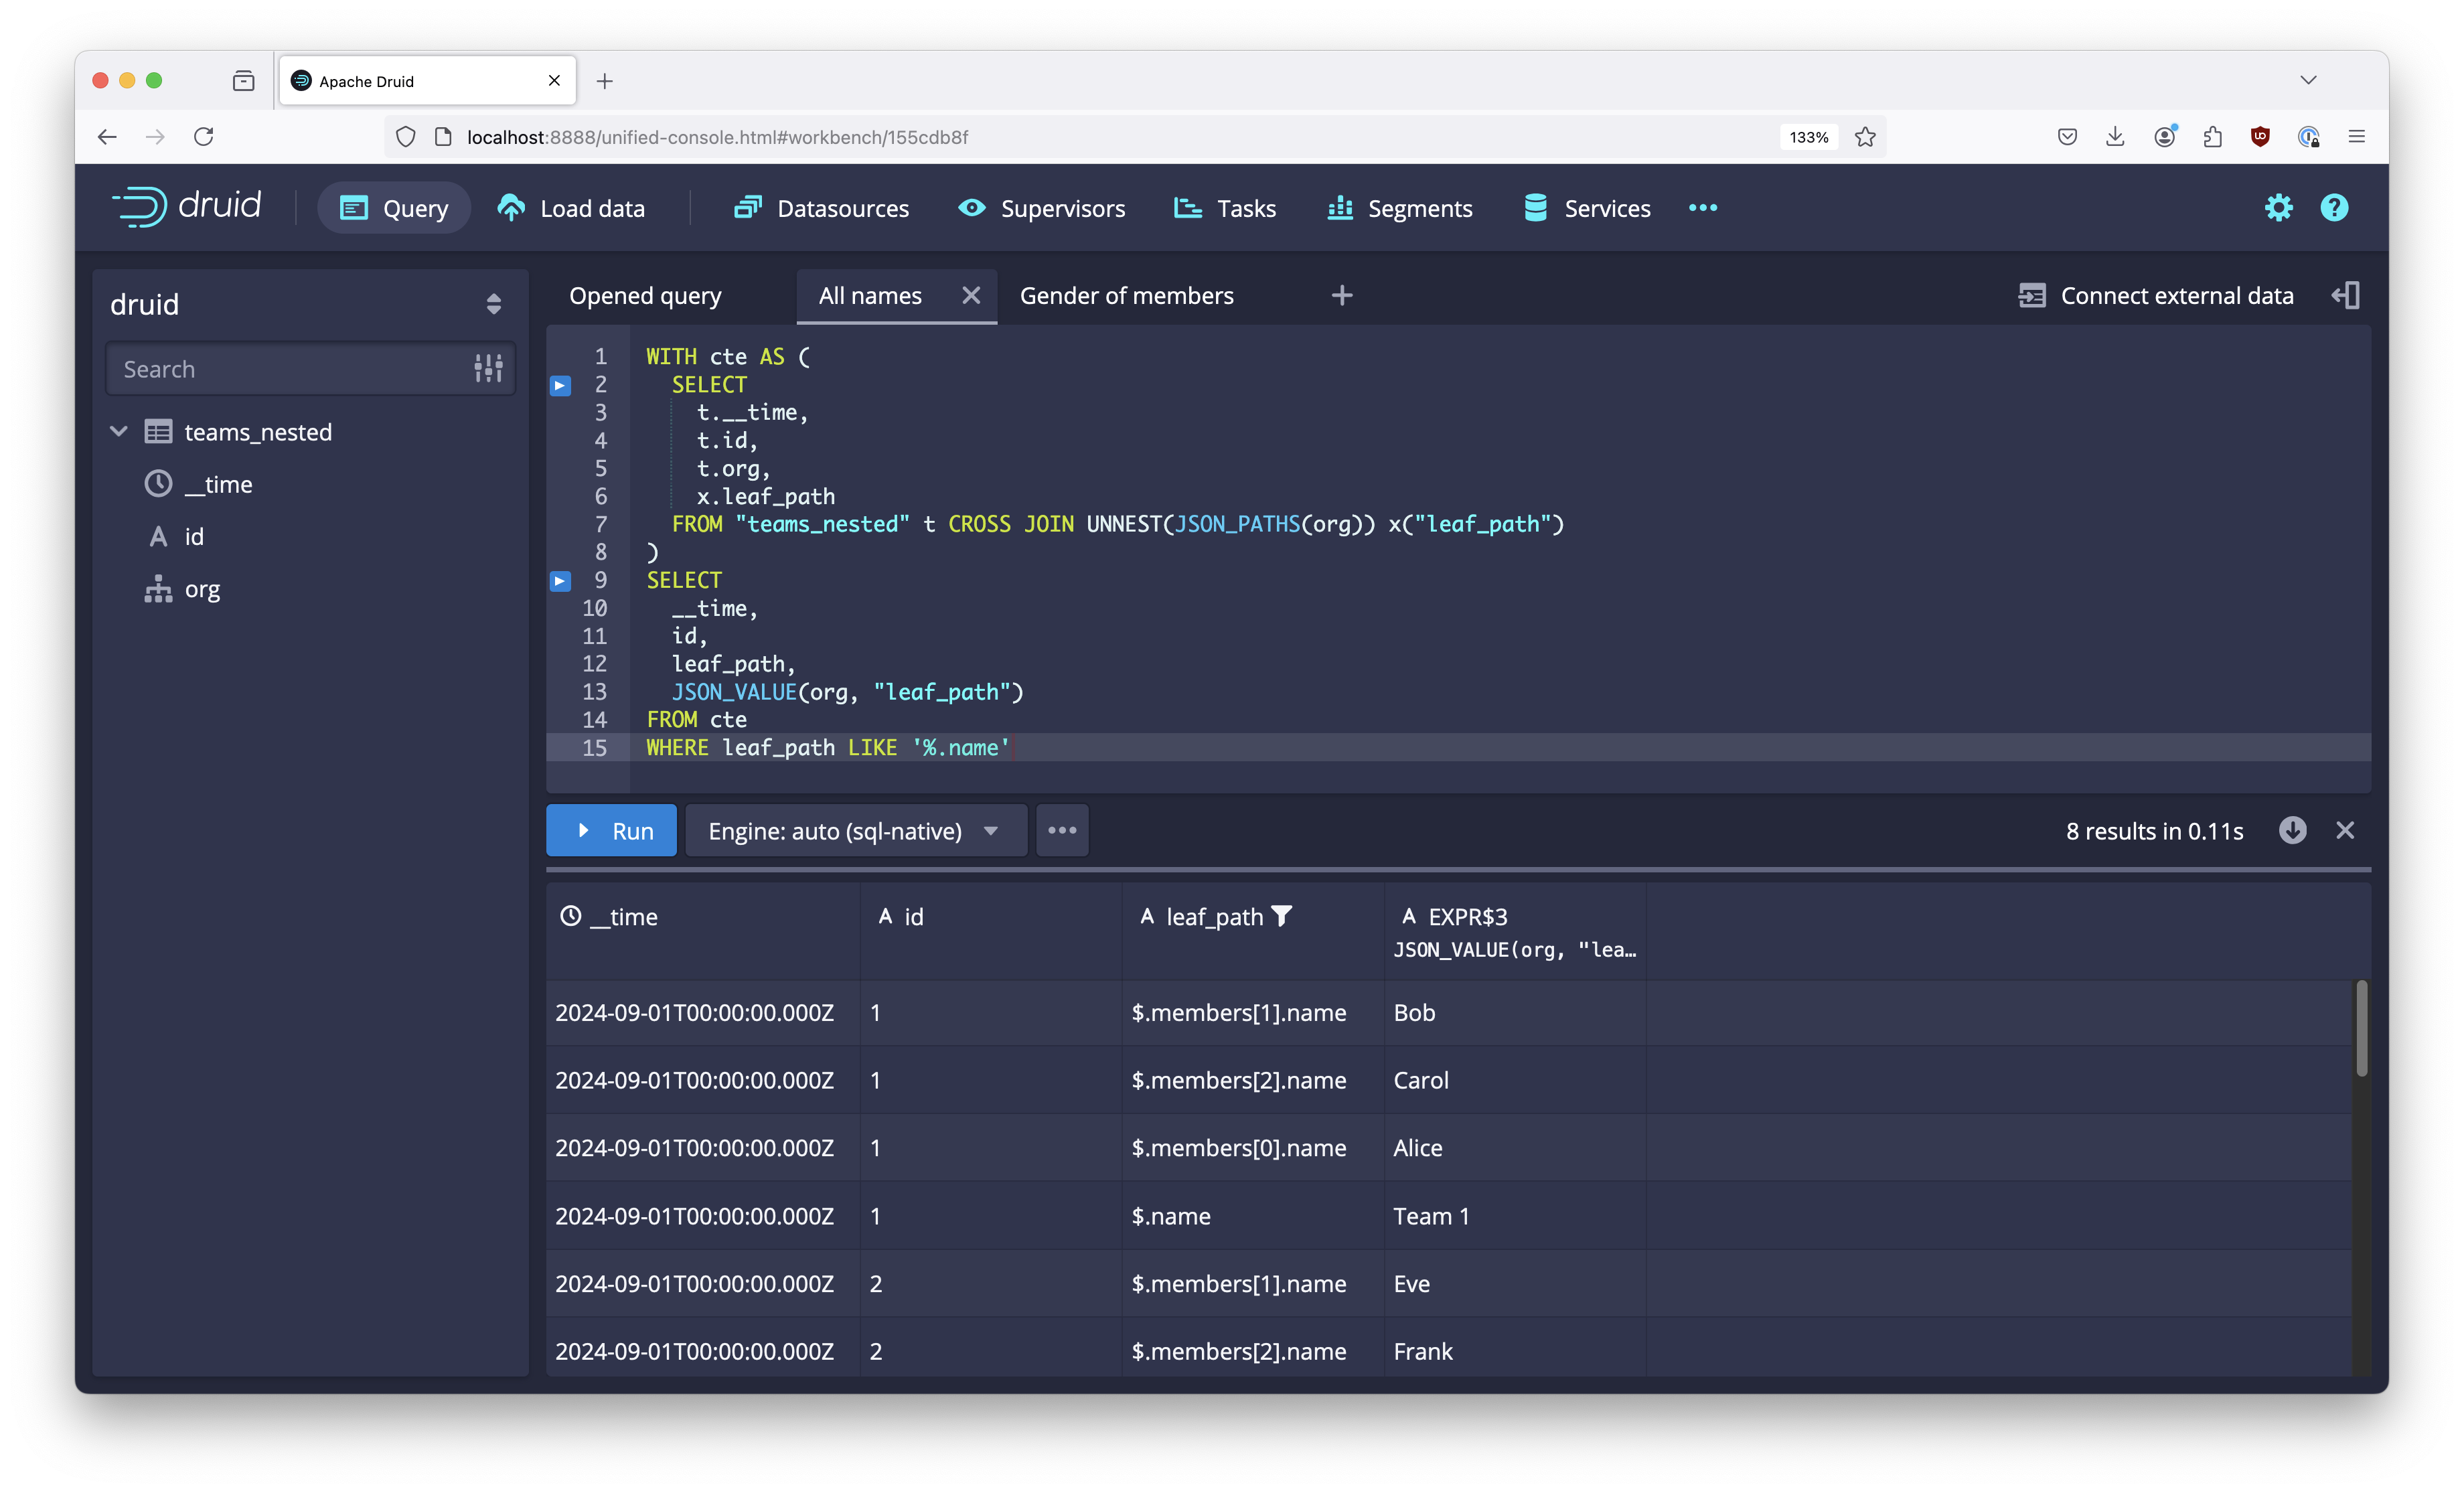Switch to Gender of members tab
Screen dimensions: 2464x1493
coord(1126,294)
